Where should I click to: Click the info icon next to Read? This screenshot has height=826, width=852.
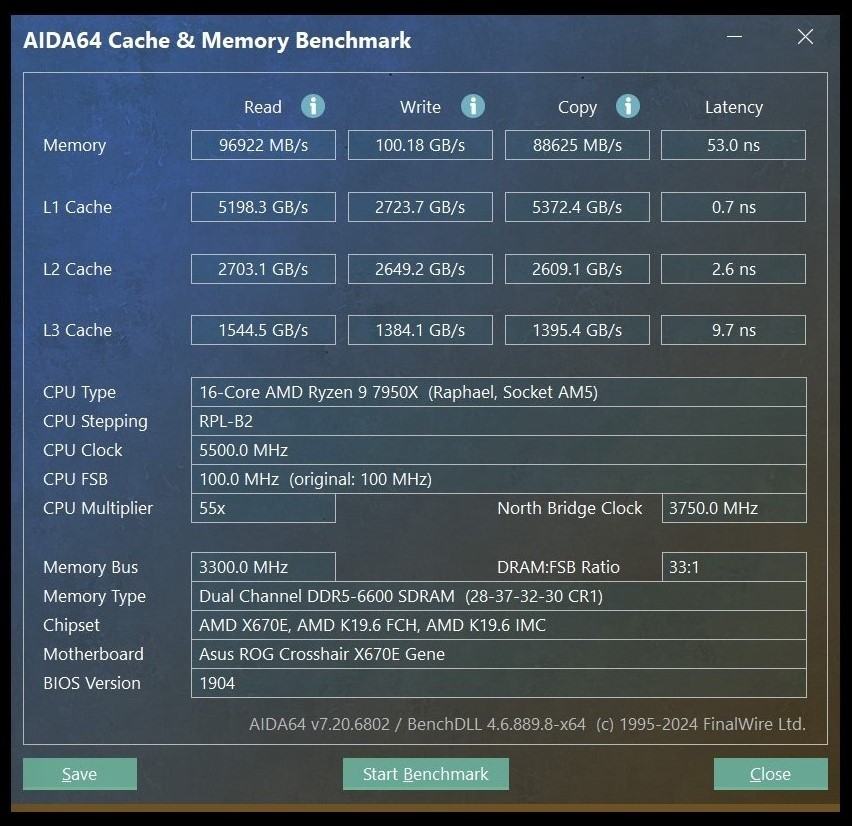313,106
